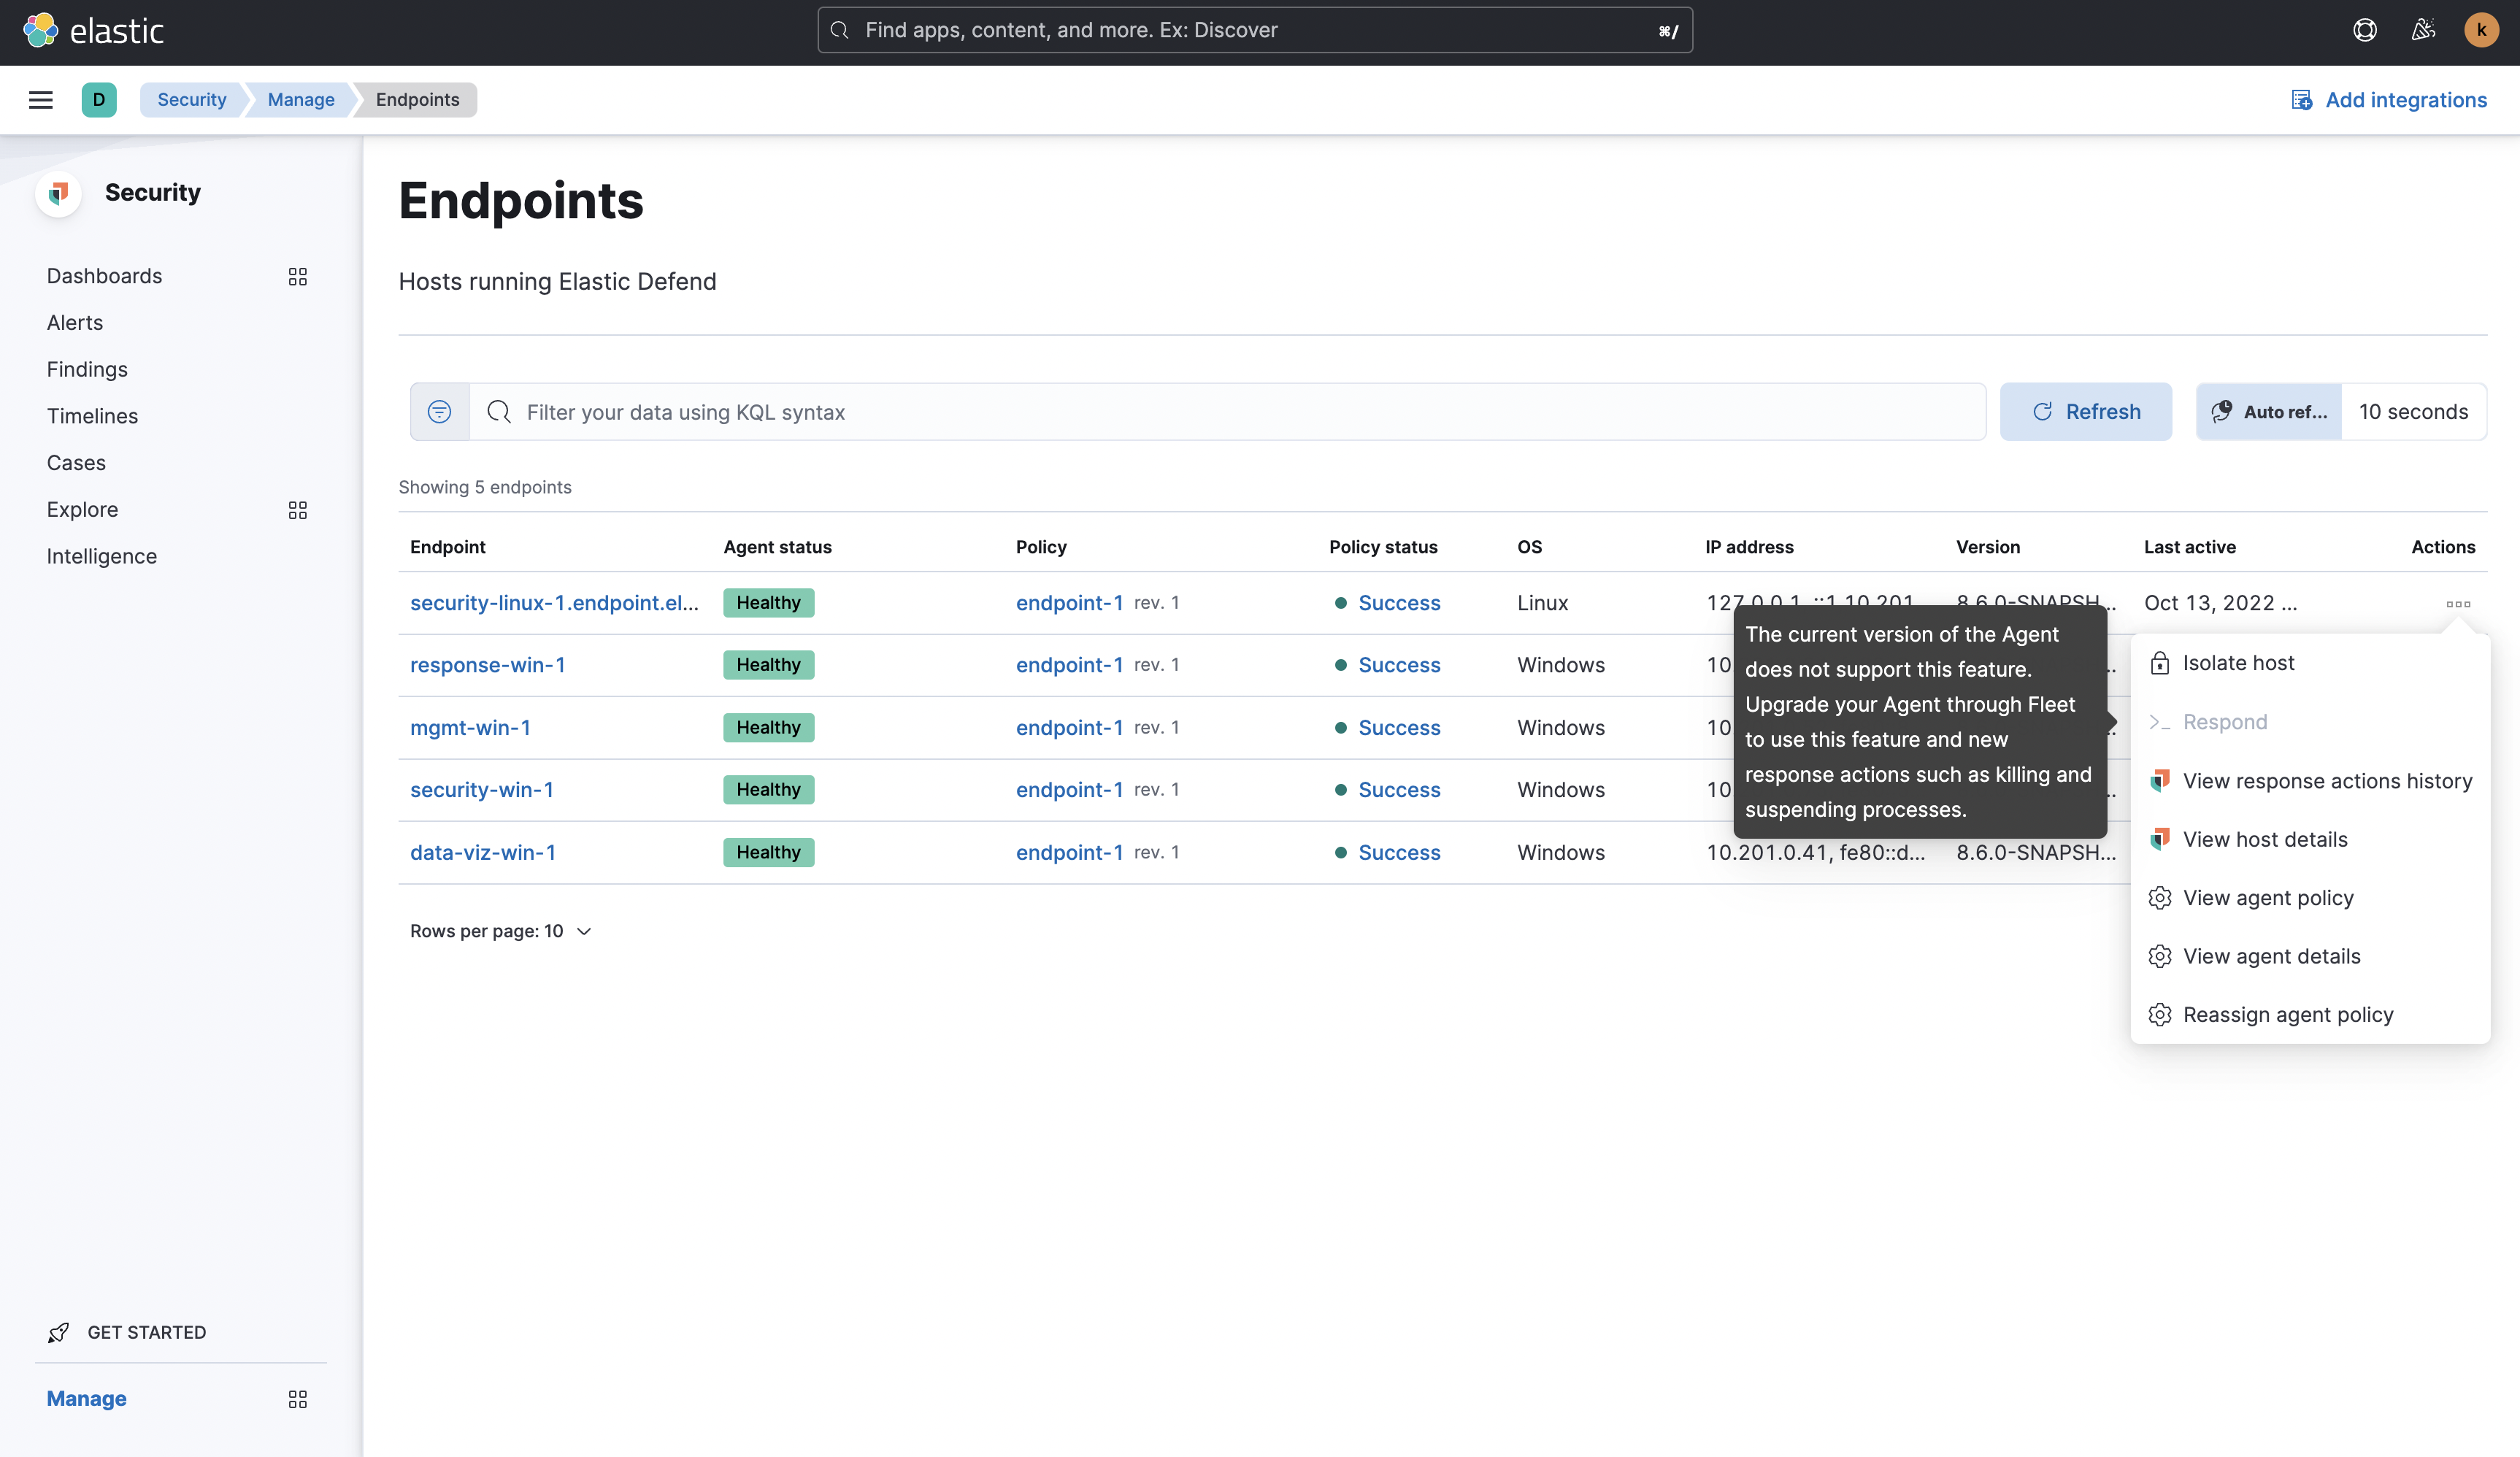
Task: Click the Dashboards submenu grid icon
Action: [x=297, y=277]
